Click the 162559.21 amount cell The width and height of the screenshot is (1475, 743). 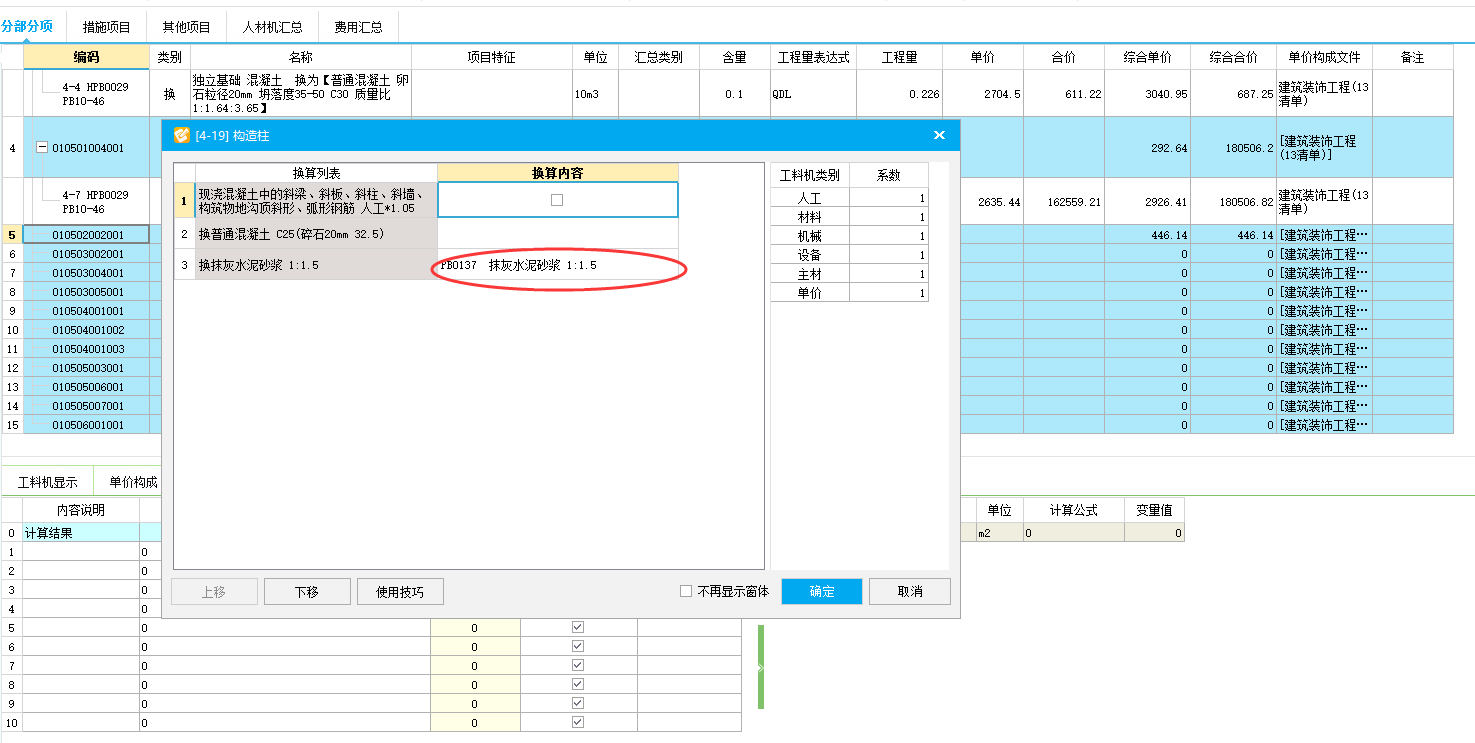click(1064, 202)
